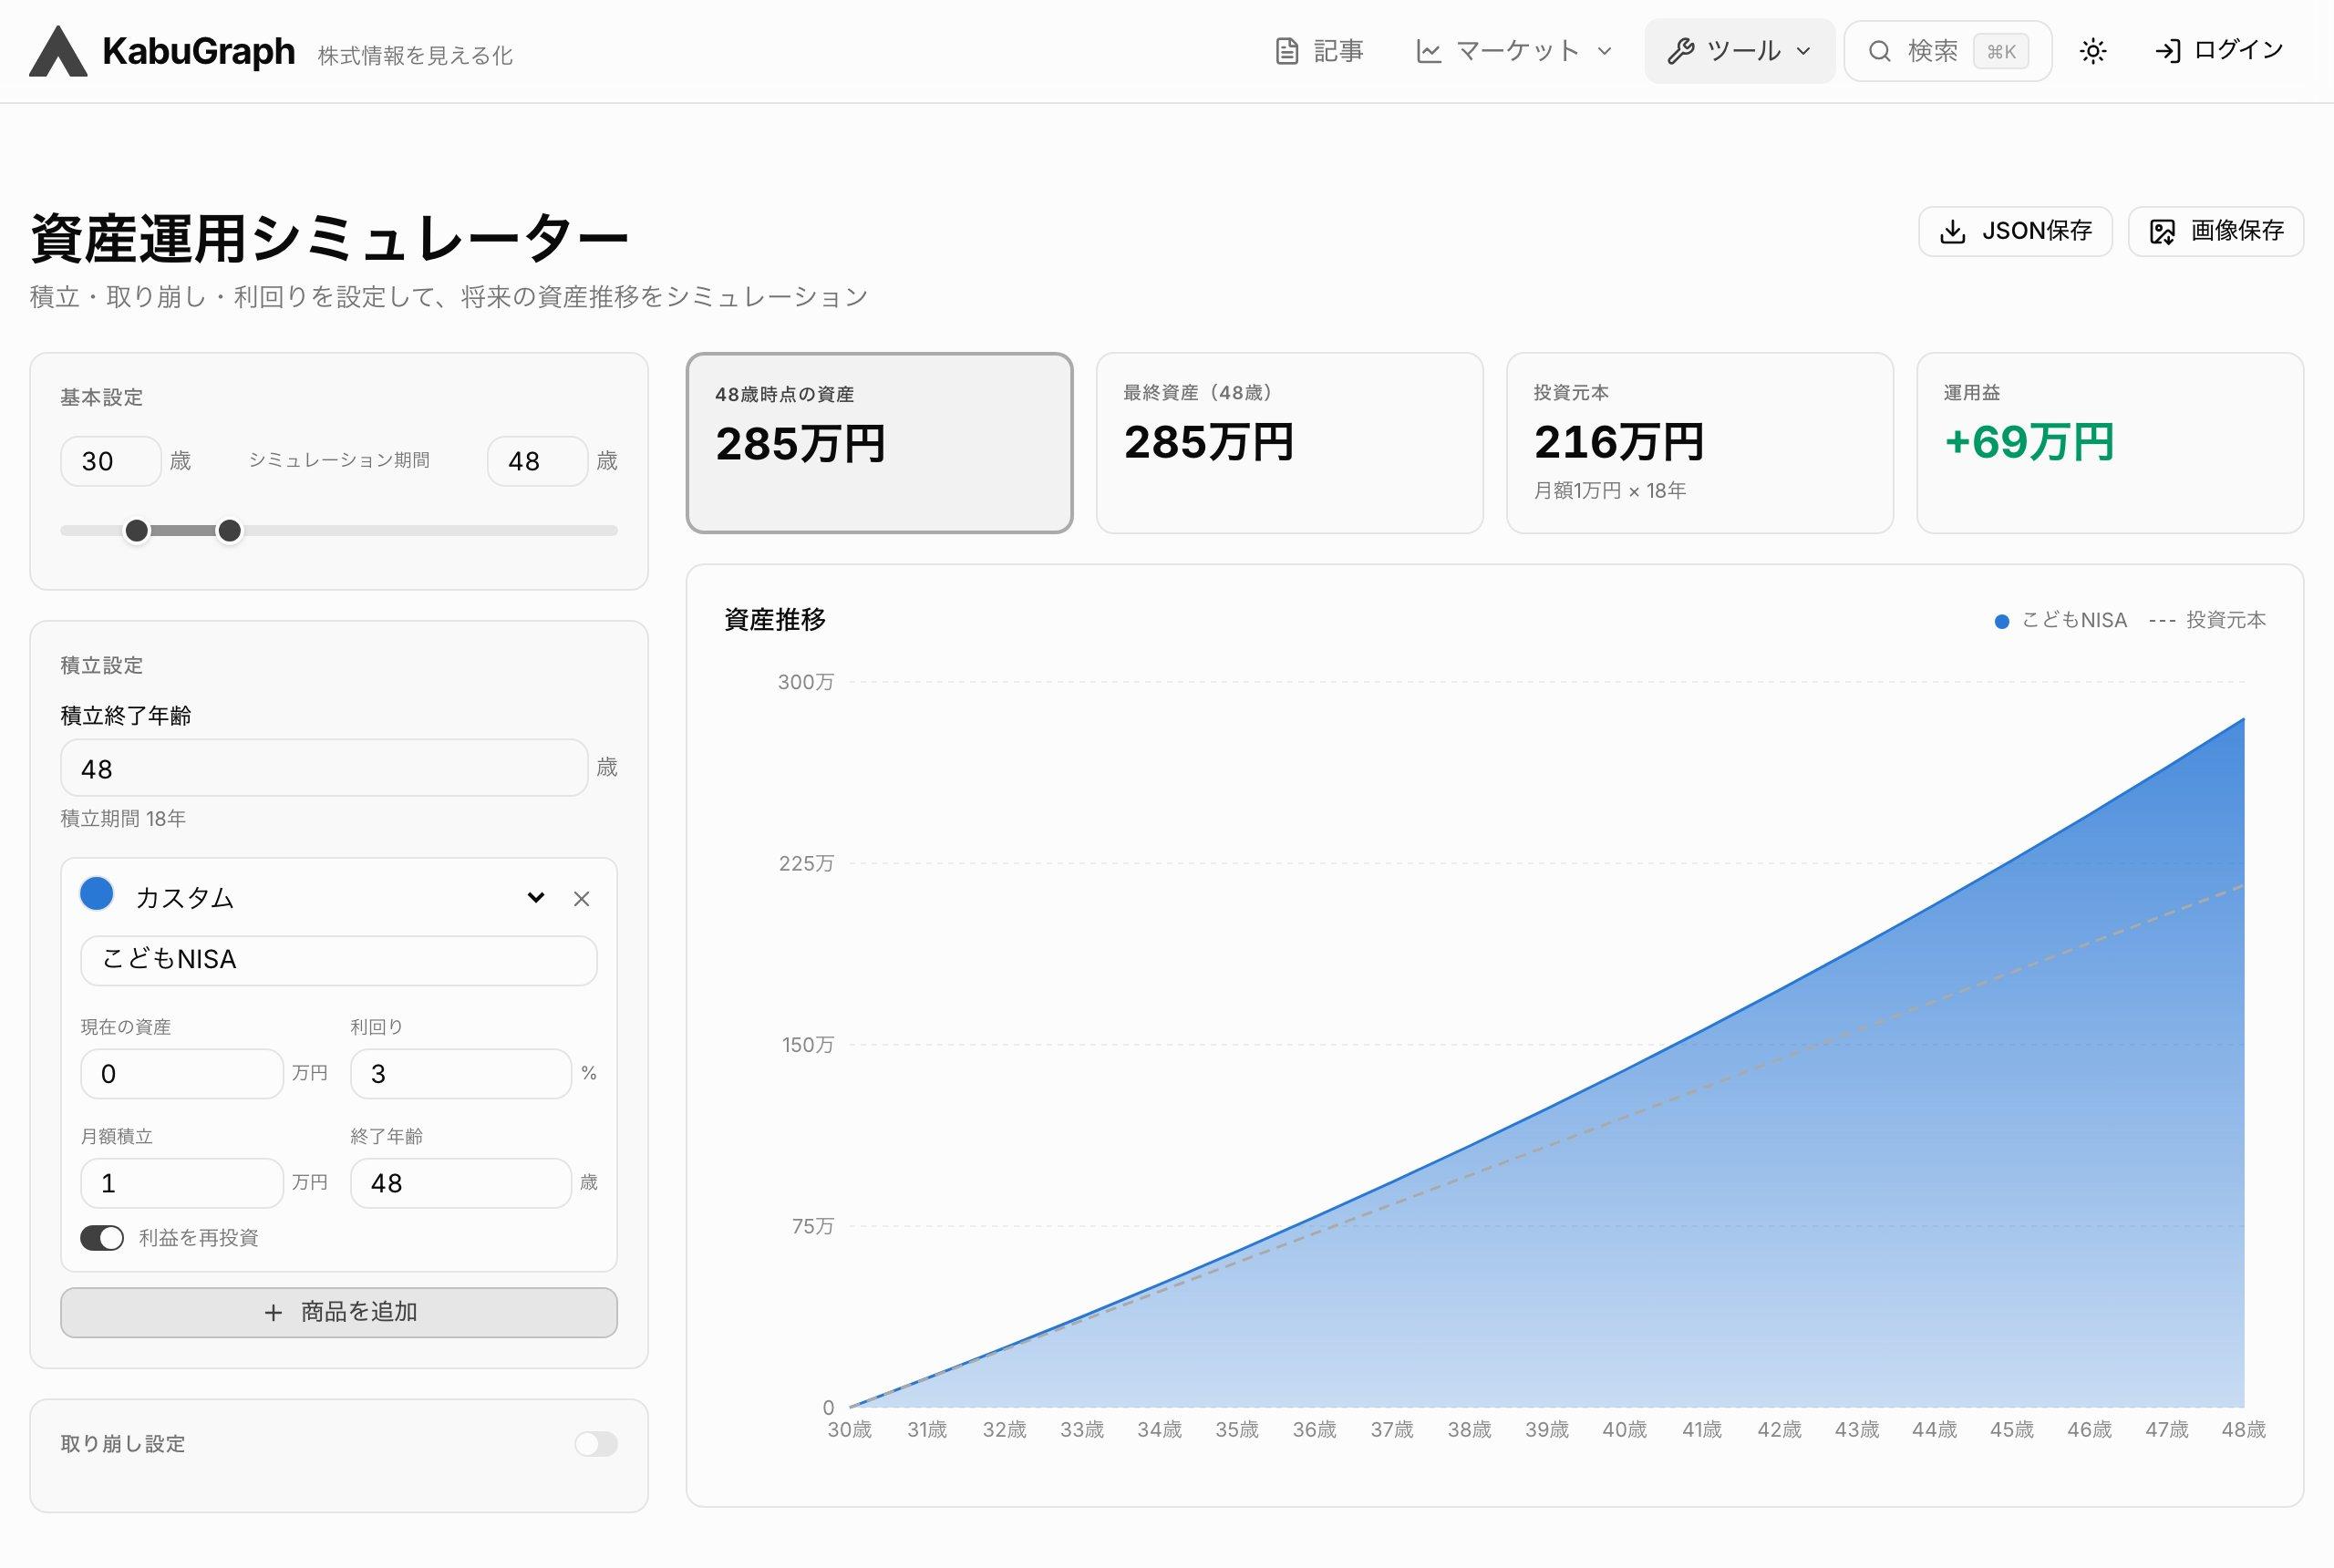Click the image icon in 画像保存
Image resolution: width=2334 pixels, height=1568 pixels.
(x=2162, y=232)
